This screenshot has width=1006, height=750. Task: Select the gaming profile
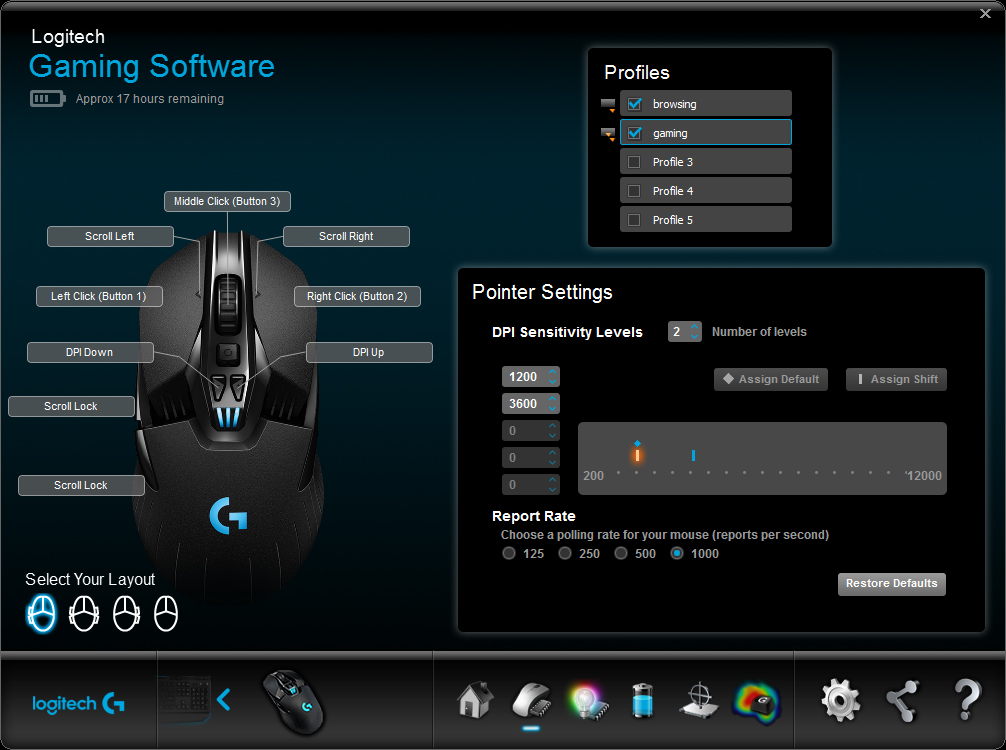(x=705, y=132)
